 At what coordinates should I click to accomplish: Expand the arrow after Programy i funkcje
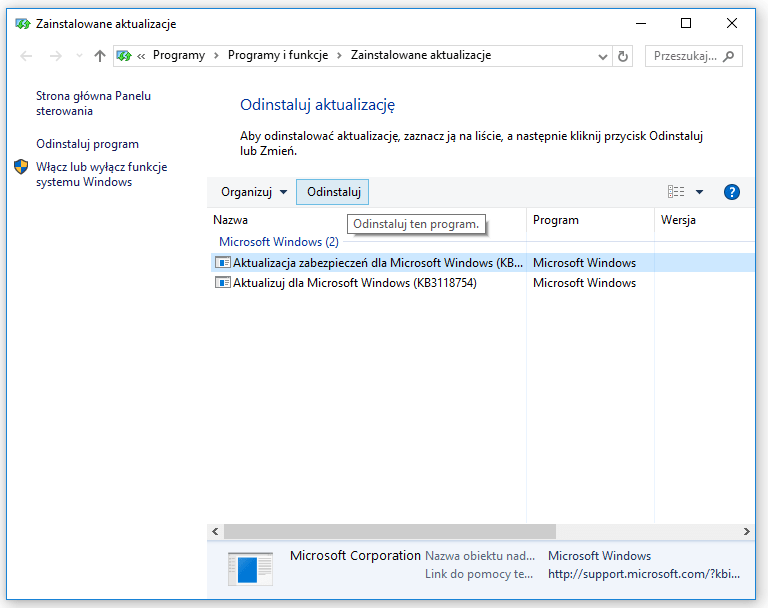[x=339, y=56]
